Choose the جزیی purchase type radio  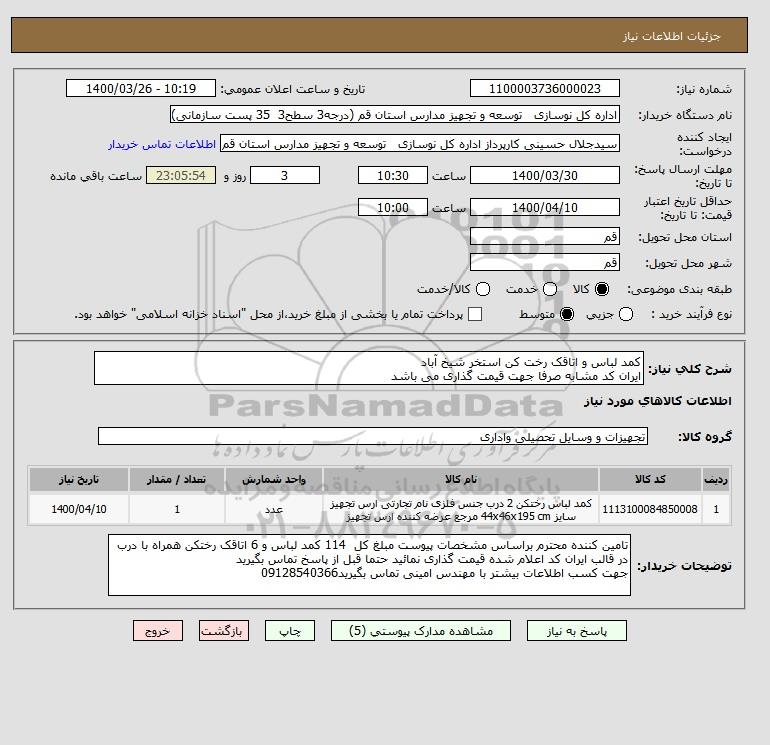point(626,314)
